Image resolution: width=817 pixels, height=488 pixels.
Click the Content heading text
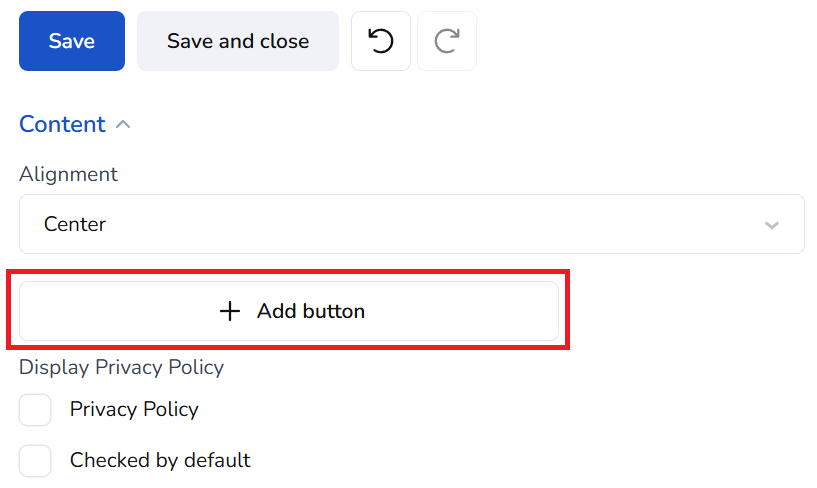click(62, 124)
